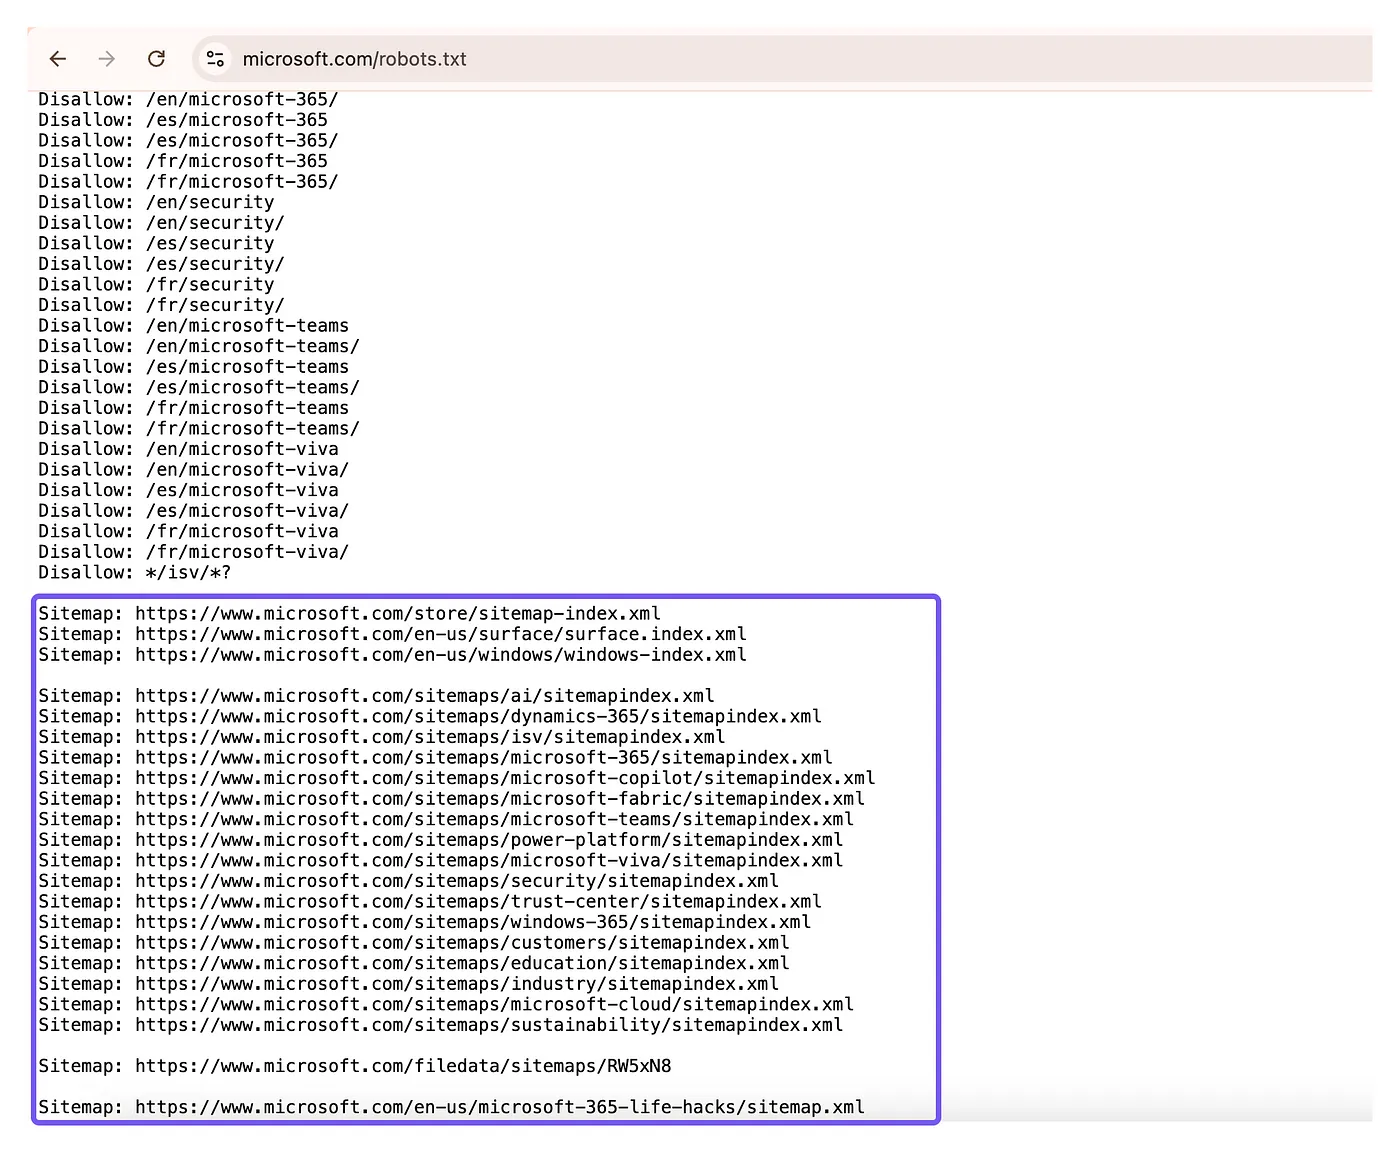Click the sitemaps/security/sitemapindex.xml line
1400x1150 pixels.
pos(409,881)
